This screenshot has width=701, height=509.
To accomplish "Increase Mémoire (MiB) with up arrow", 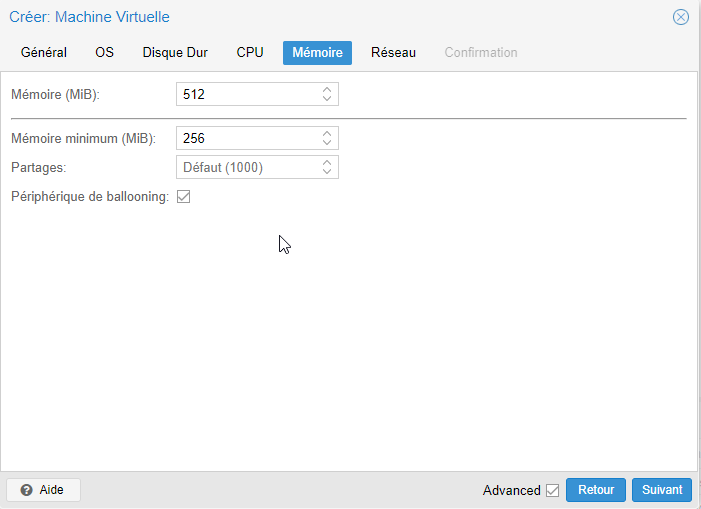I will tap(327, 89).
